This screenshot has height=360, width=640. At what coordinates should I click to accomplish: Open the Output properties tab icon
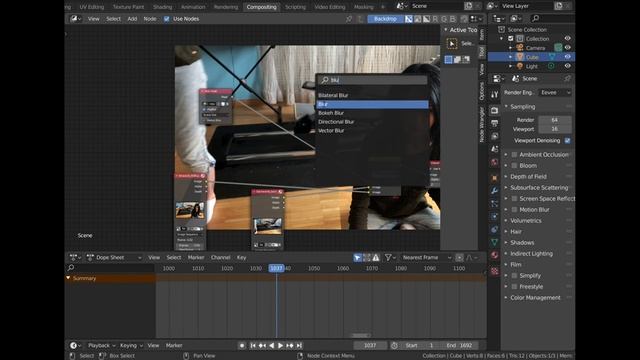point(495,123)
